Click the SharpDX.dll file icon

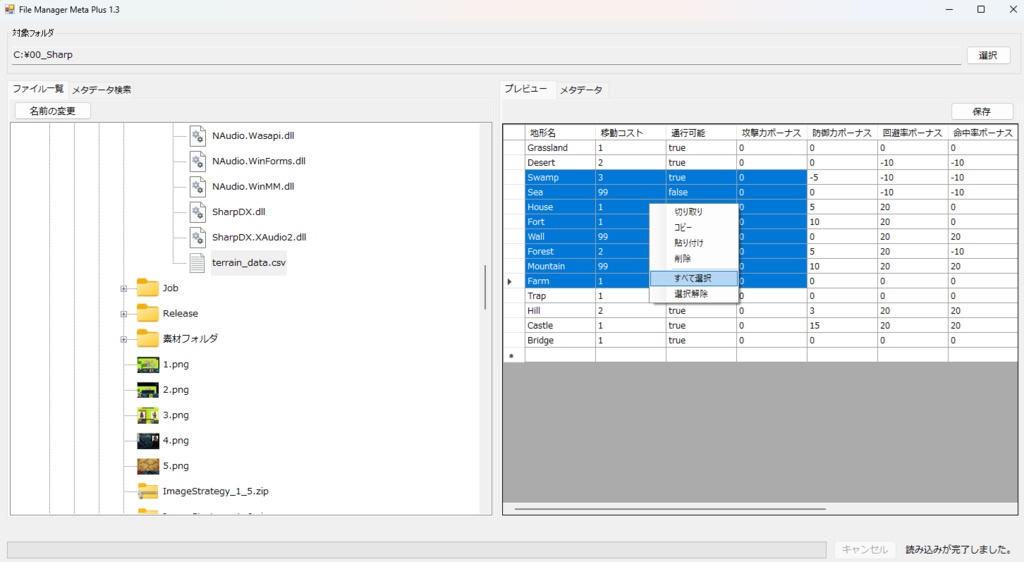tap(197, 212)
